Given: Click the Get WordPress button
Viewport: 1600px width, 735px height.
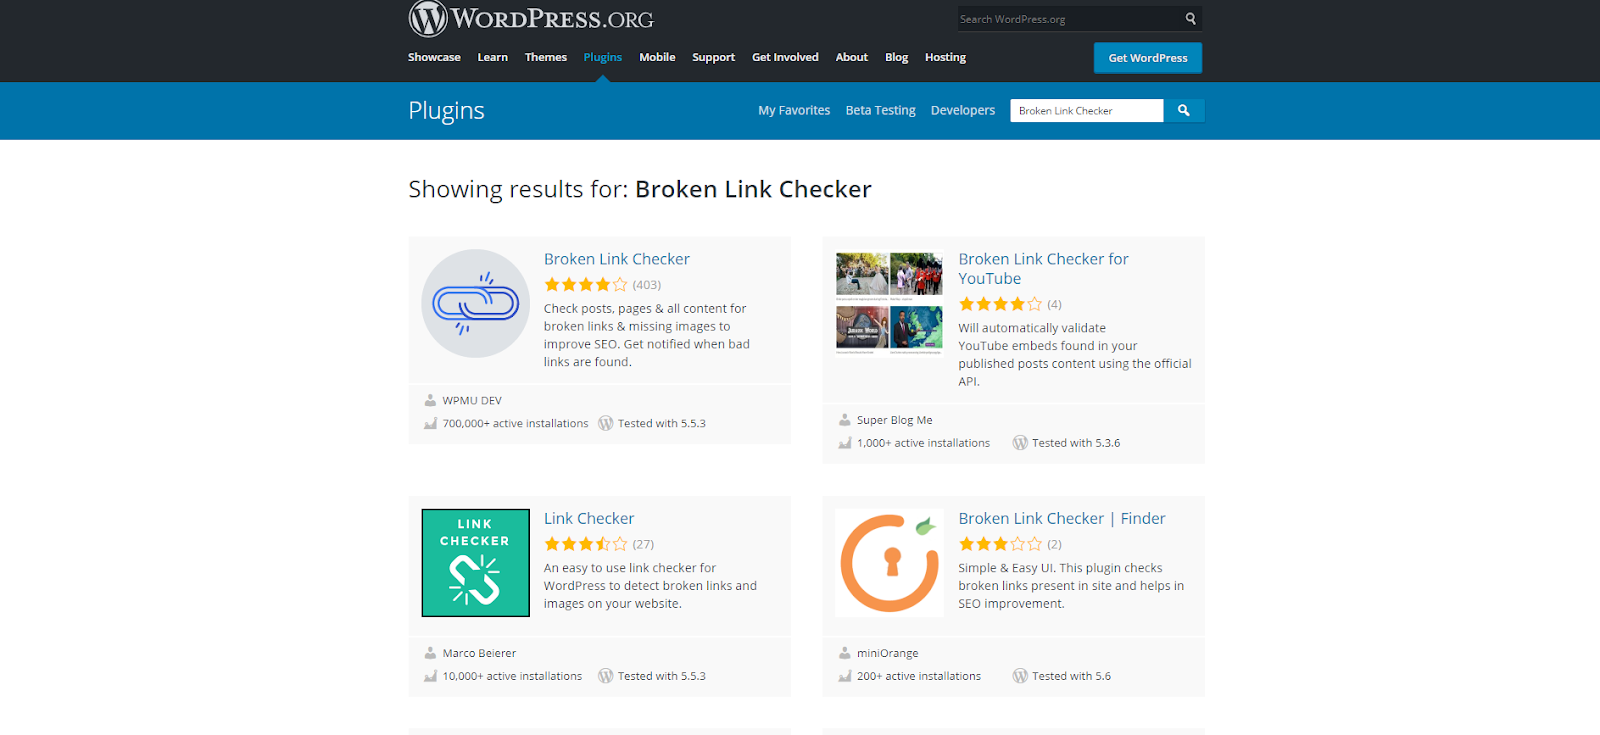Looking at the screenshot, I should [1148, 58].
